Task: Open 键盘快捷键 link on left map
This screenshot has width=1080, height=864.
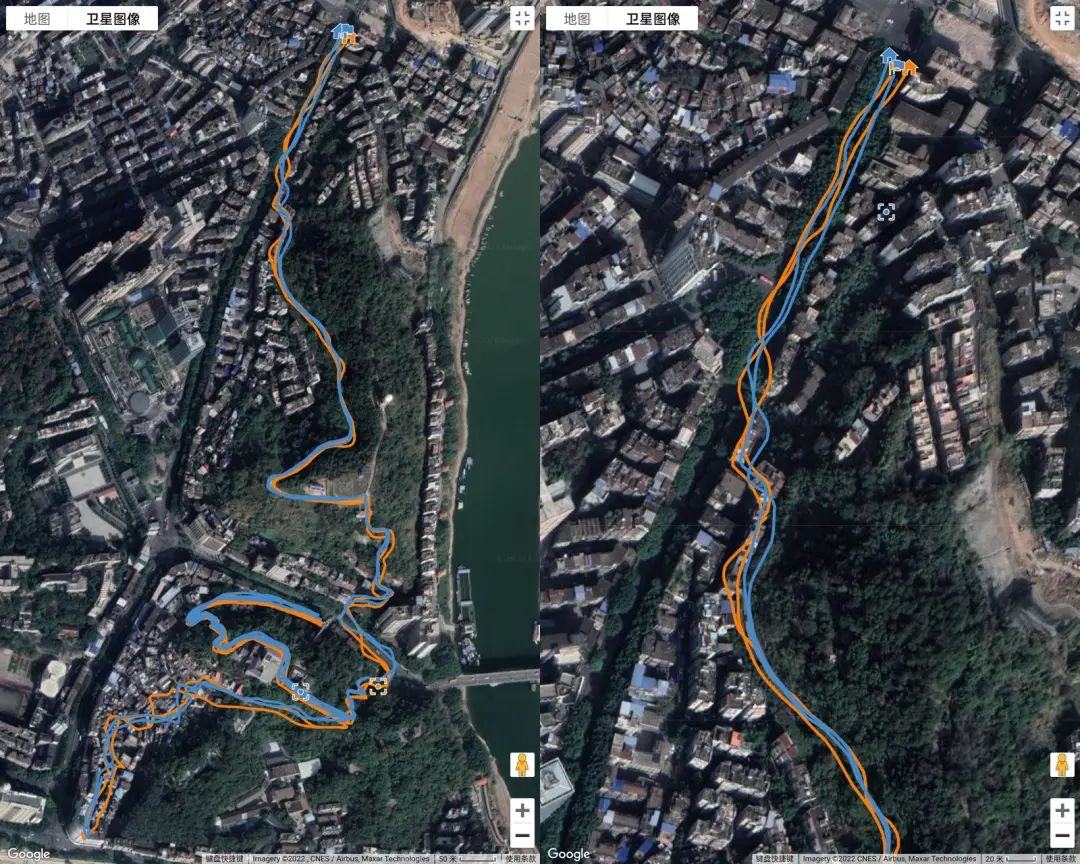Action: [225, 858]
